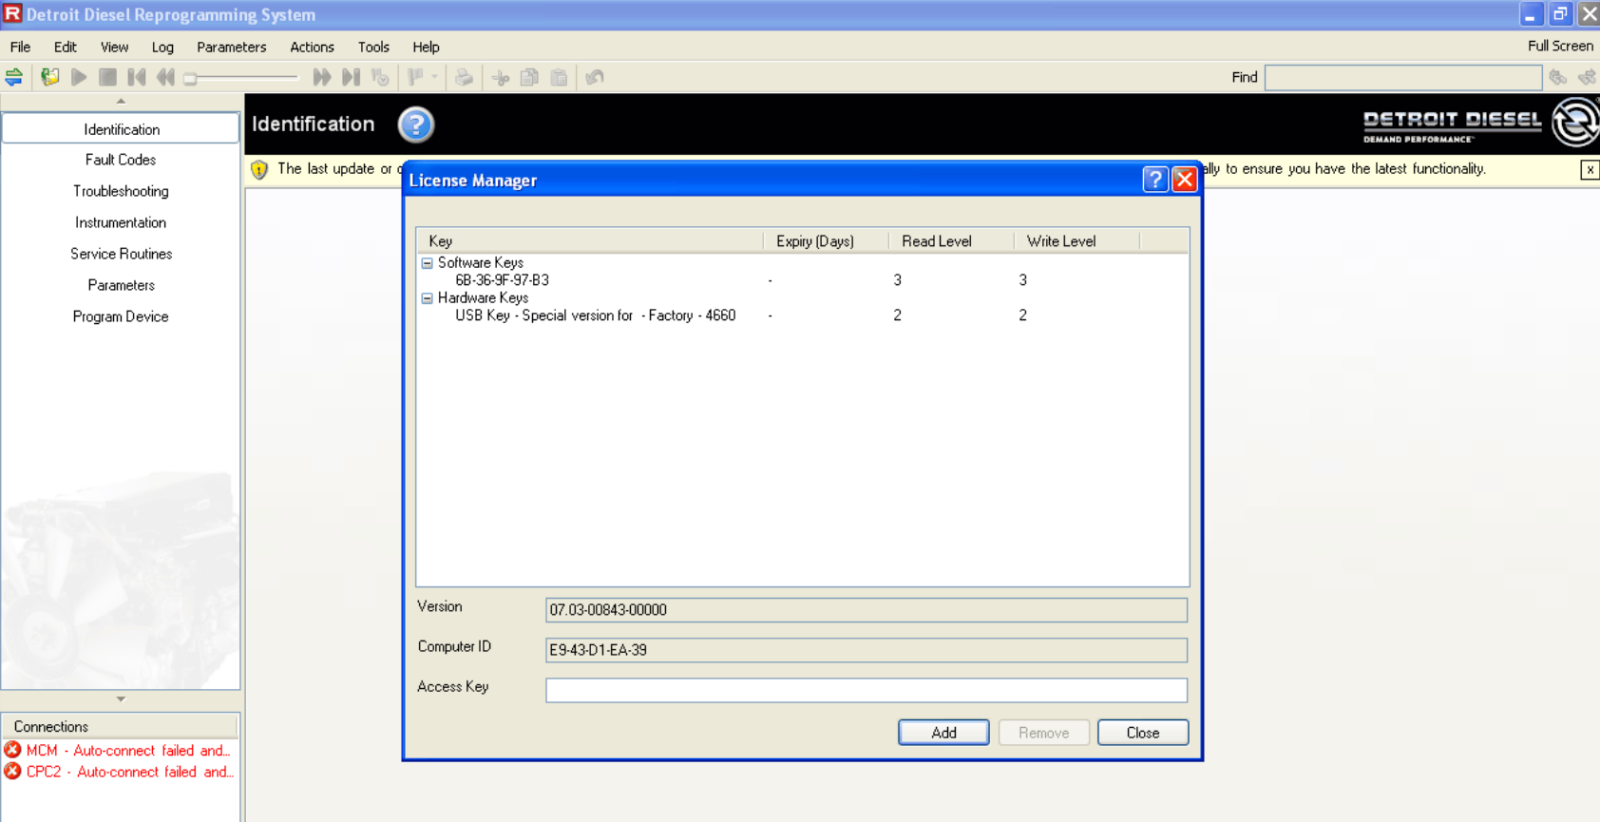
Task: Click the sidebar scroll down arrow
Action: 121,699
